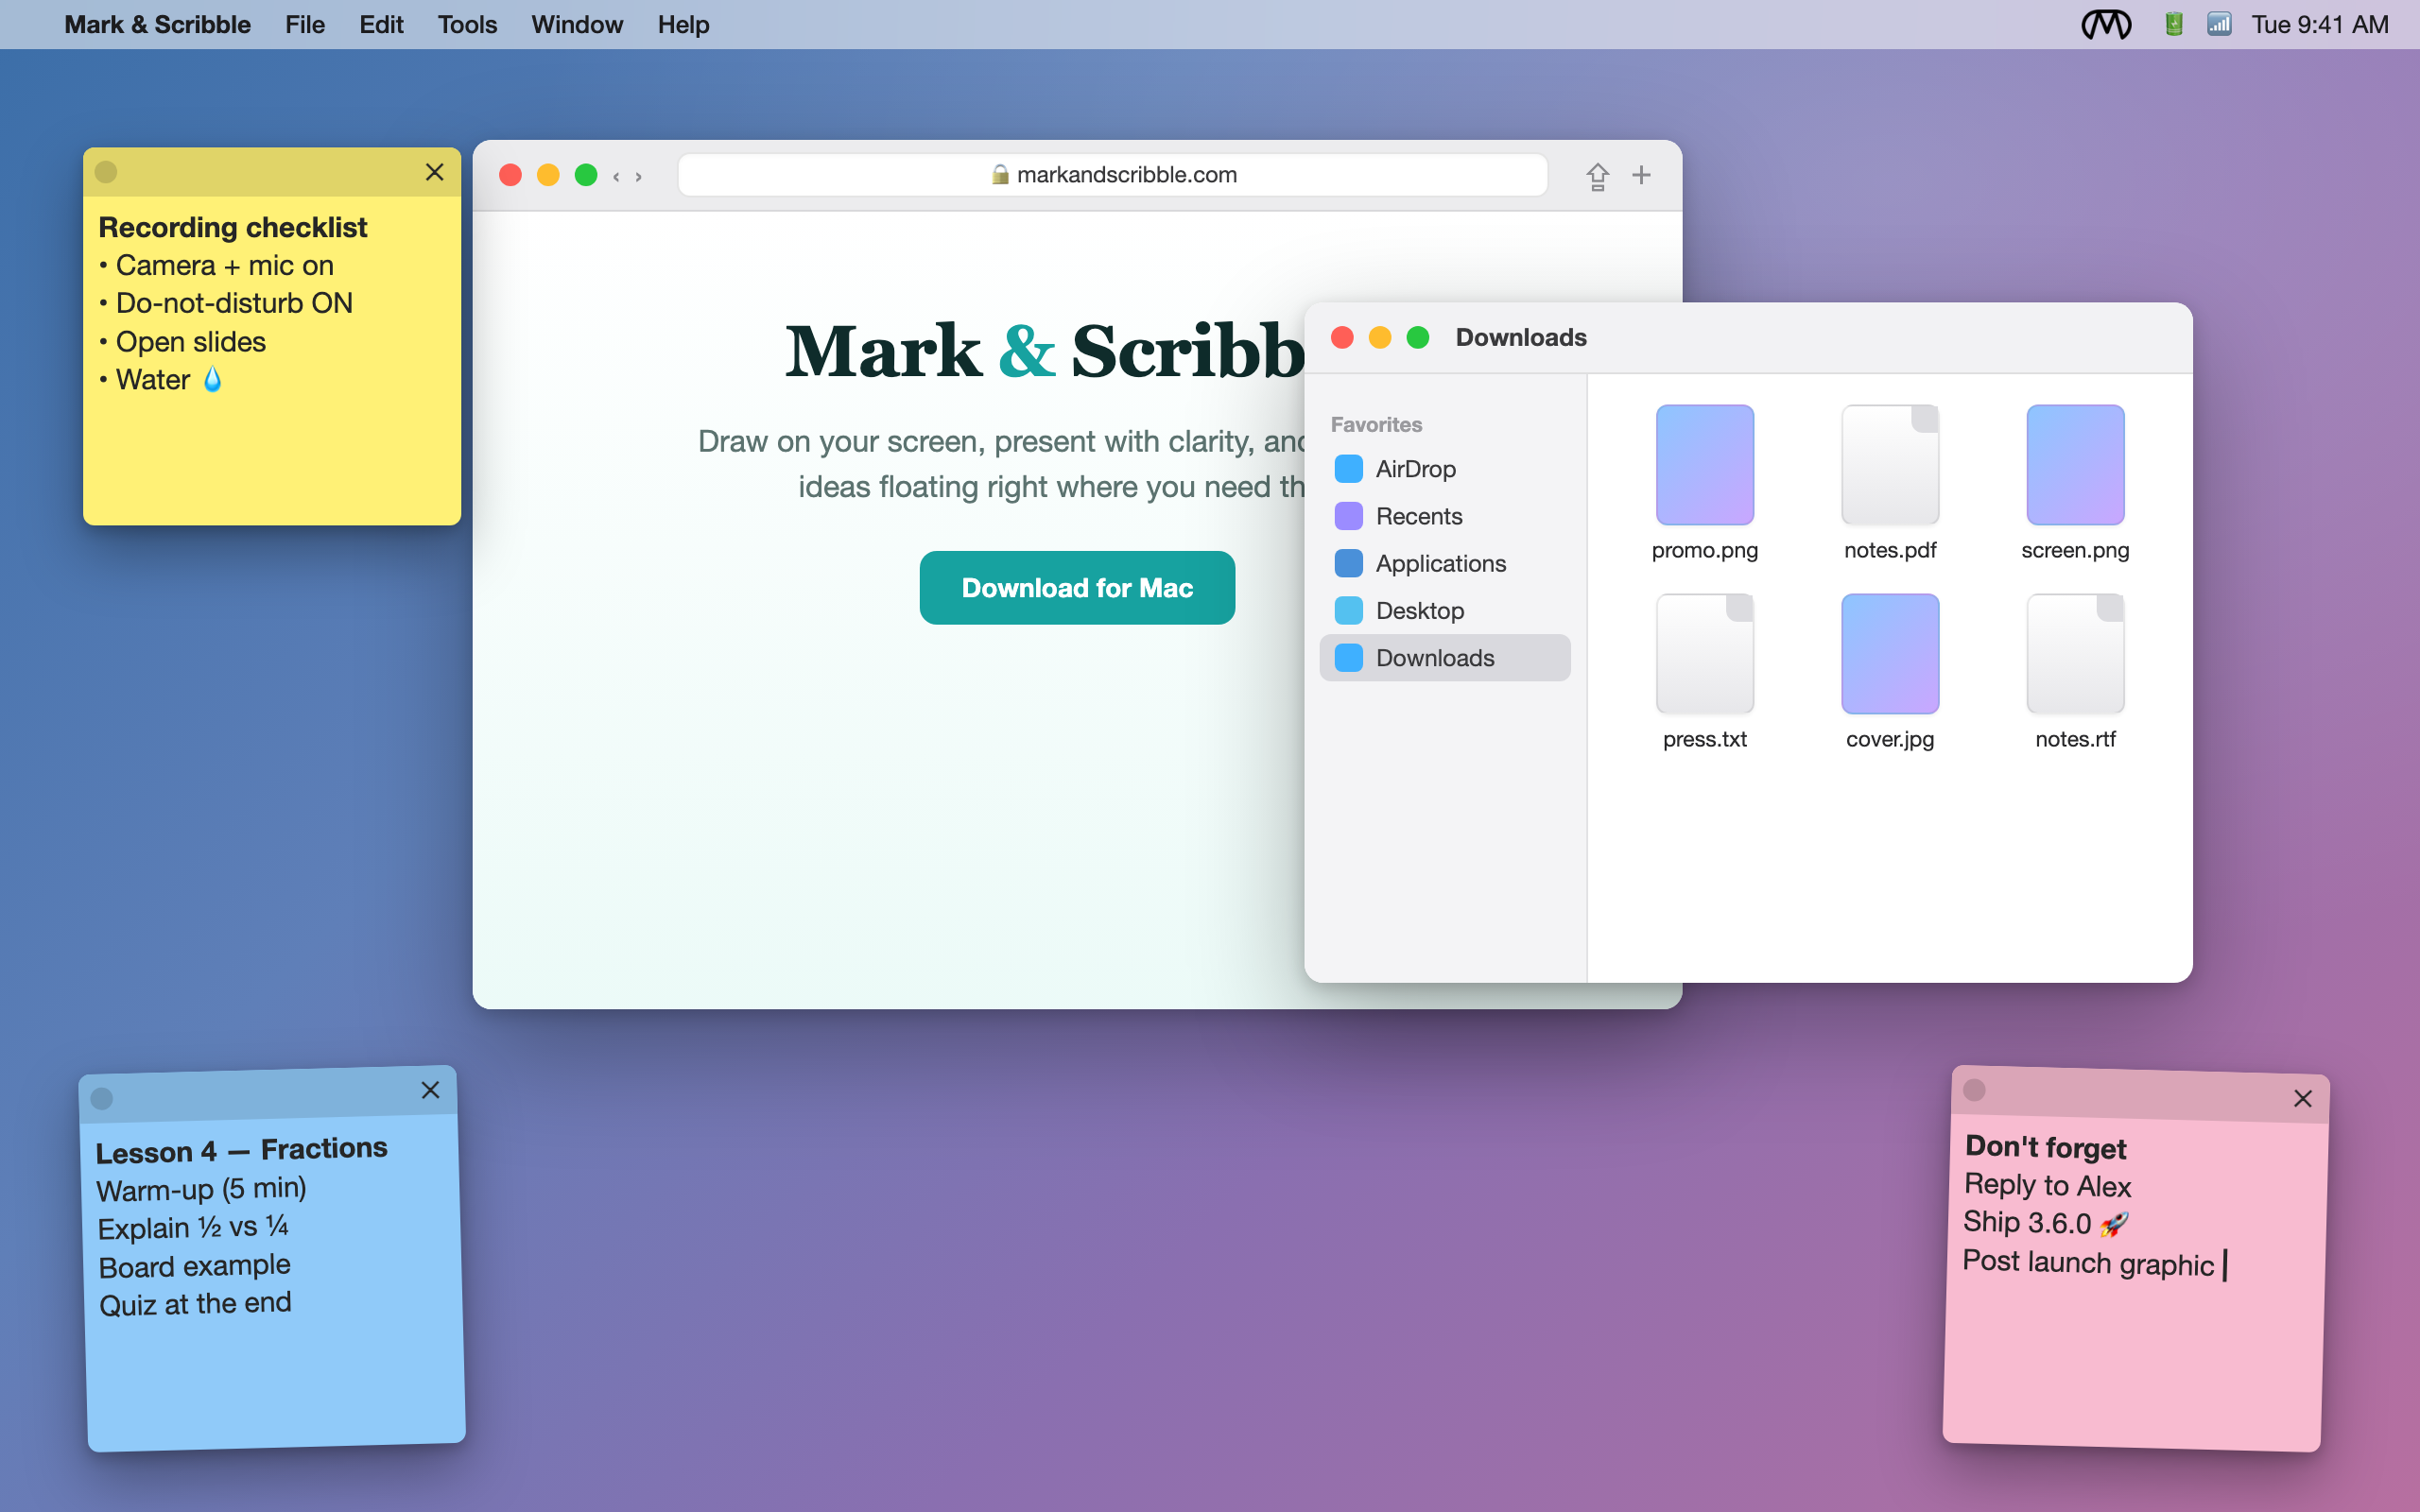The width and height of the screenshot is (2420, 1512).
Task: Open the Mark & Scribble menu bar status icon
Action: (2106, 24)
